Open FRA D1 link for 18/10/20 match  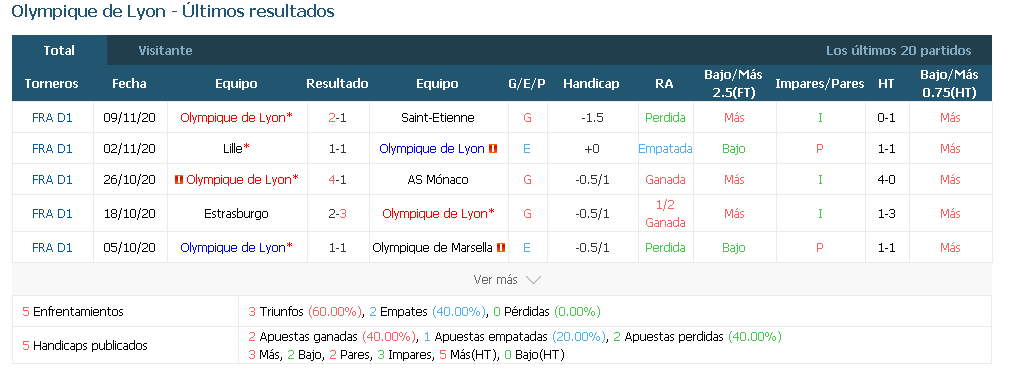(52, 213)
